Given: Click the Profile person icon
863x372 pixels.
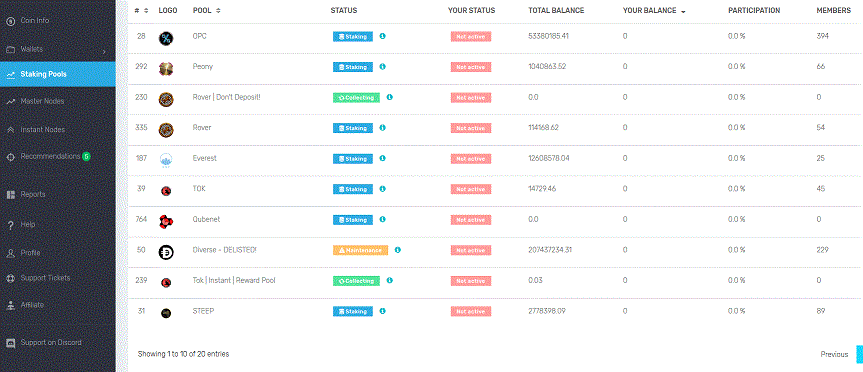Looking at the screenshot, I should (10, 253).
